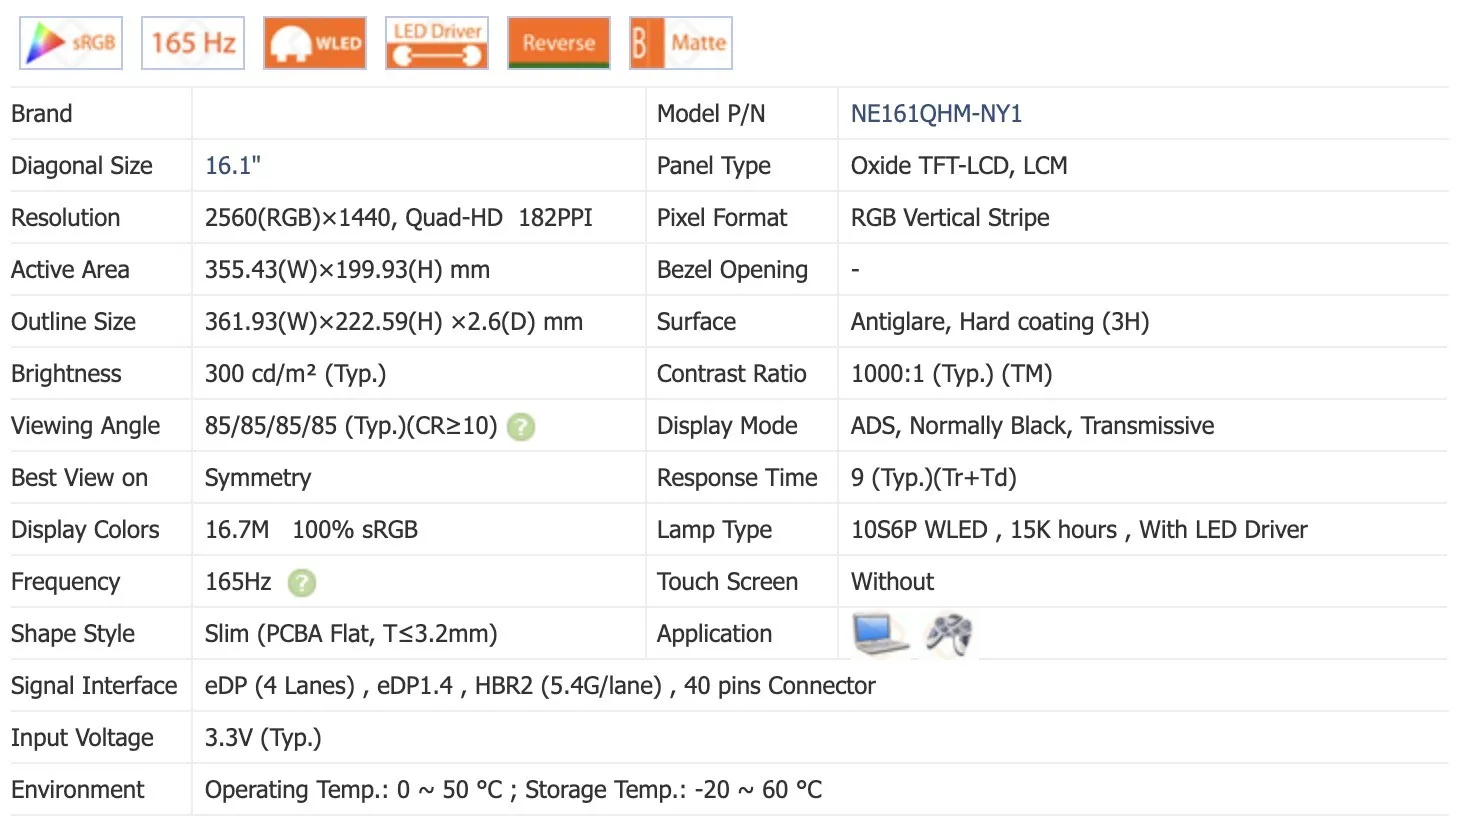This screenshot has height=820, width=1460.
Task: Click the "355.43(W)×199.93(H) mm" active area value
Action: click(x=347, y=270)
